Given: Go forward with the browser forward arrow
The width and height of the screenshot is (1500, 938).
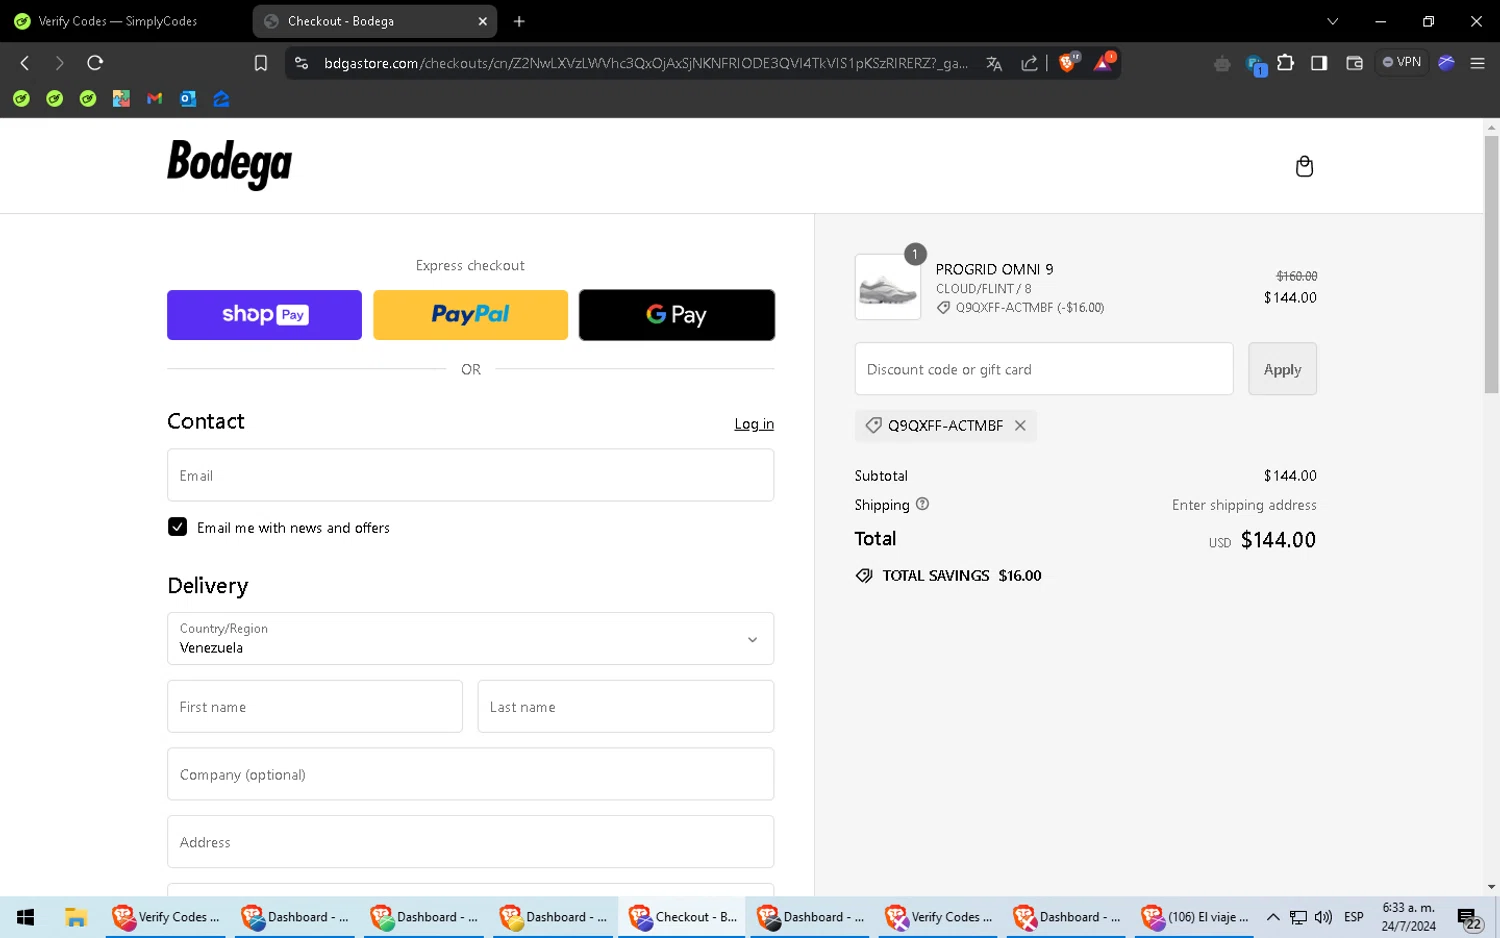Looking at the screenshot, I should pos(59,63).
